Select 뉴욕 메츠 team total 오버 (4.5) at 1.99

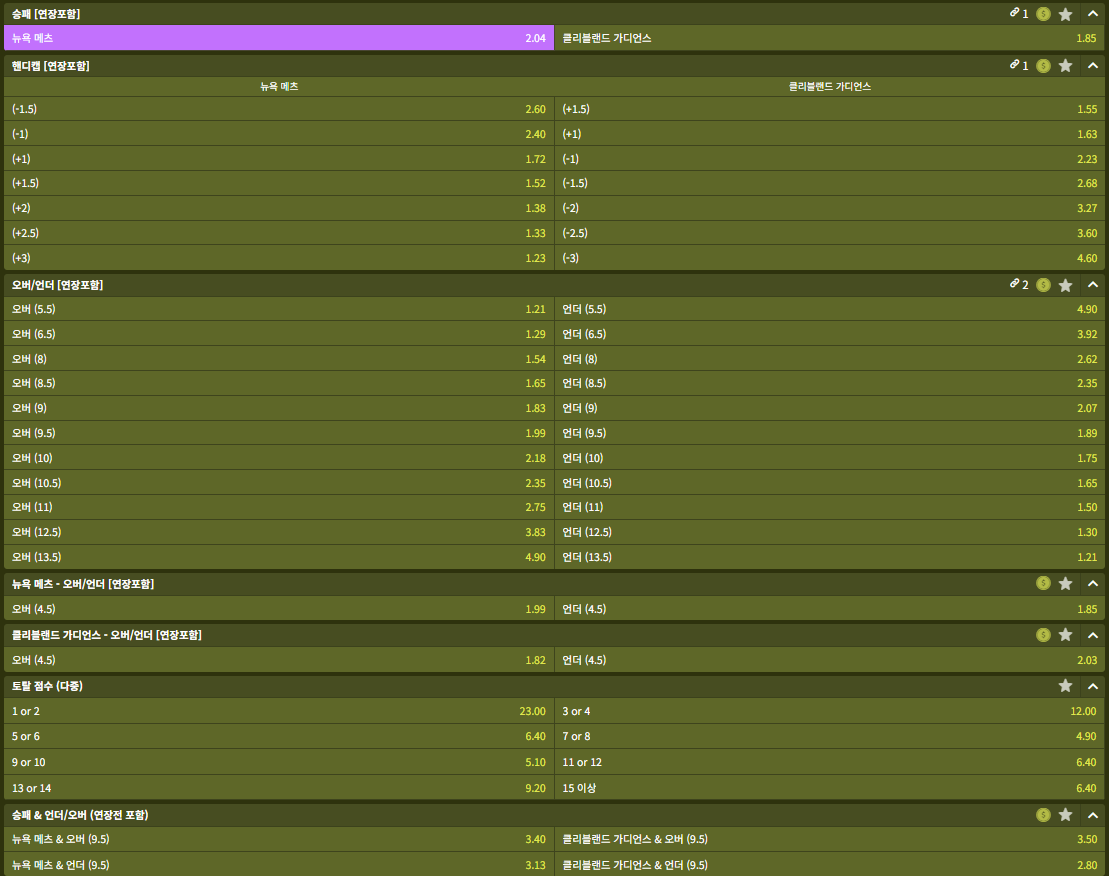coord(279,608)
